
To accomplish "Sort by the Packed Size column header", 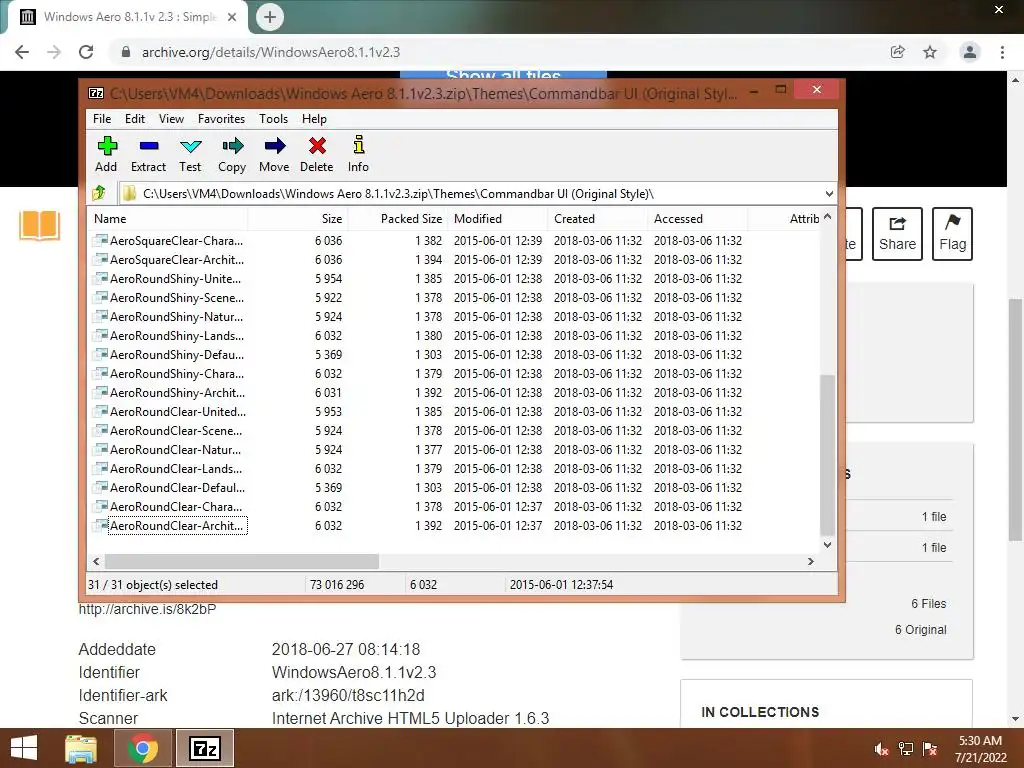I will [x=398, y=219].
